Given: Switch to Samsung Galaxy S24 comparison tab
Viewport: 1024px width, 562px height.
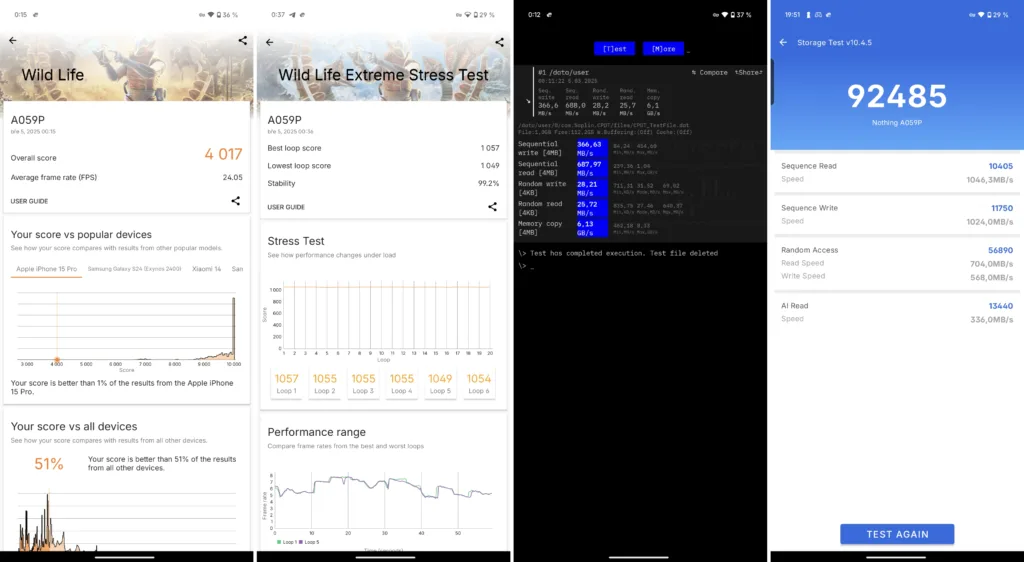Looking at the screenshot, I should click(133, 269).
